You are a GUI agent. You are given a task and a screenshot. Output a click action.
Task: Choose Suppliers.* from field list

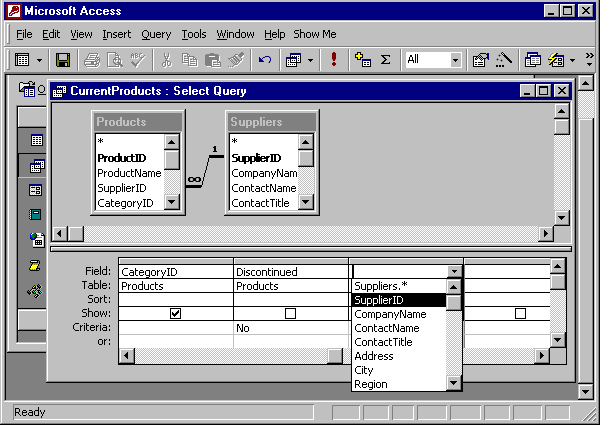pyautogui.click(x=398, y=286)
